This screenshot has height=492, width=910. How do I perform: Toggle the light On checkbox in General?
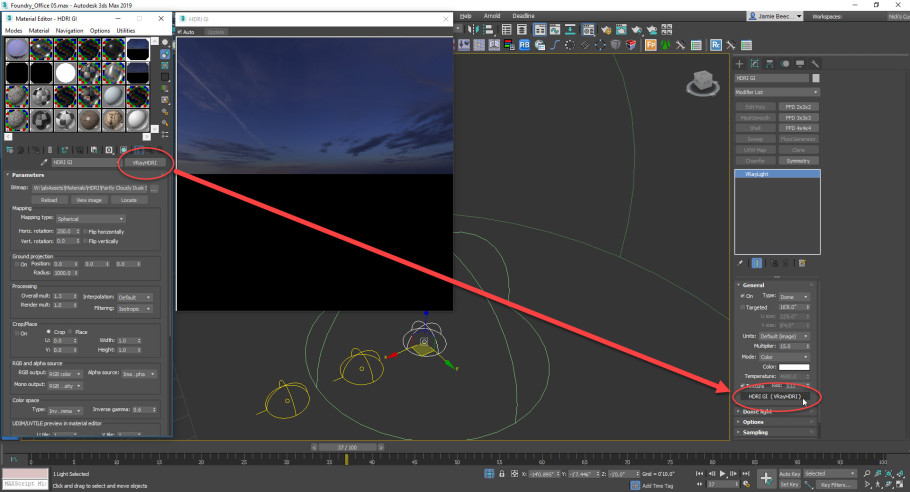pos(742,296)
